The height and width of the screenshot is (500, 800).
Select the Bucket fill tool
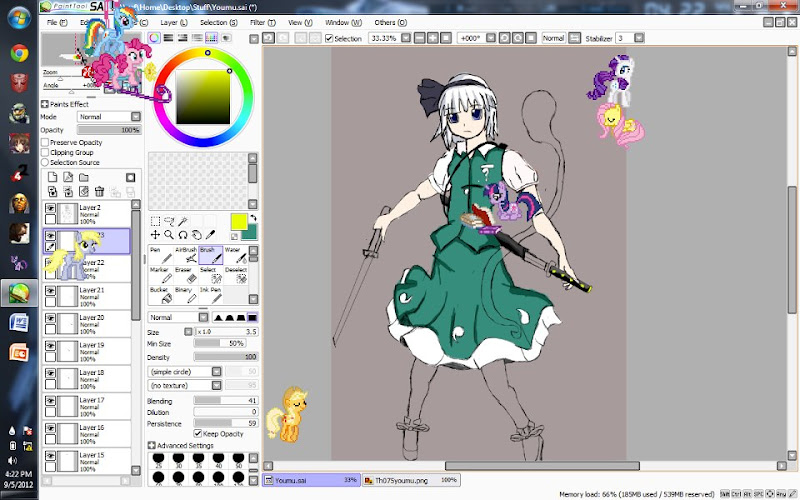click(160, 295)
